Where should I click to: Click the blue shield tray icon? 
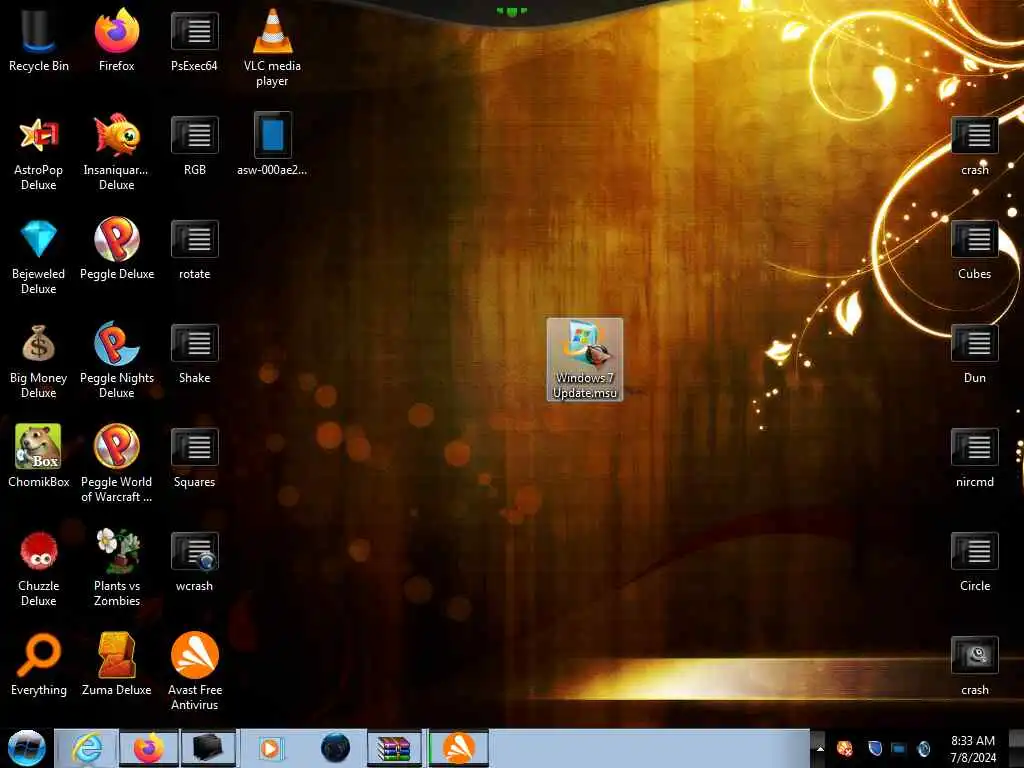[x=875, y=748]
